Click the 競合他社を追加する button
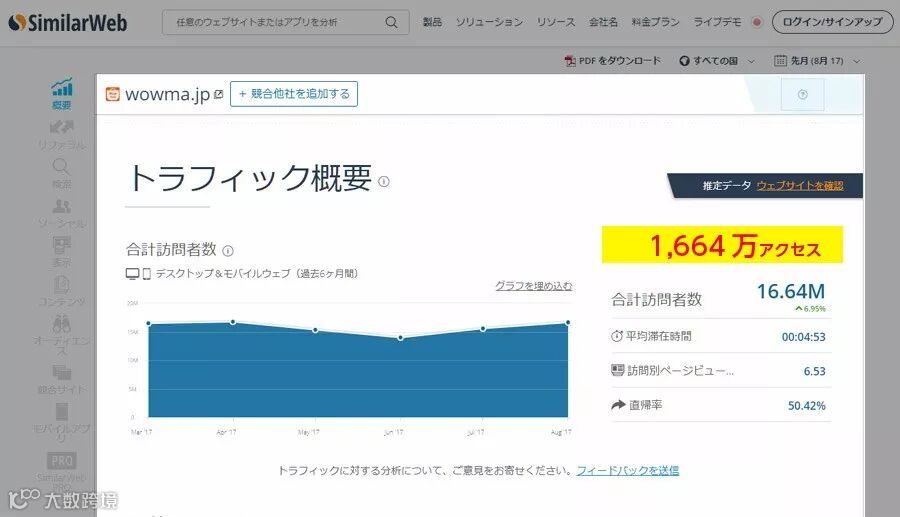 294,94
